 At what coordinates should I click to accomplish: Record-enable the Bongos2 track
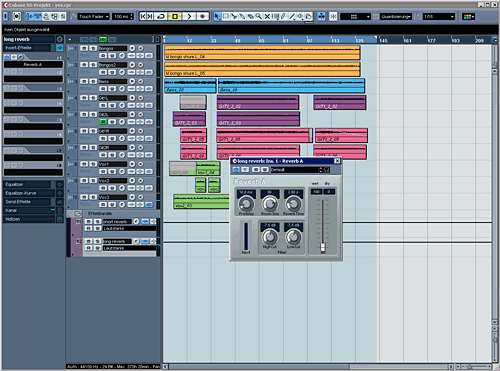[x=132, y=65]
